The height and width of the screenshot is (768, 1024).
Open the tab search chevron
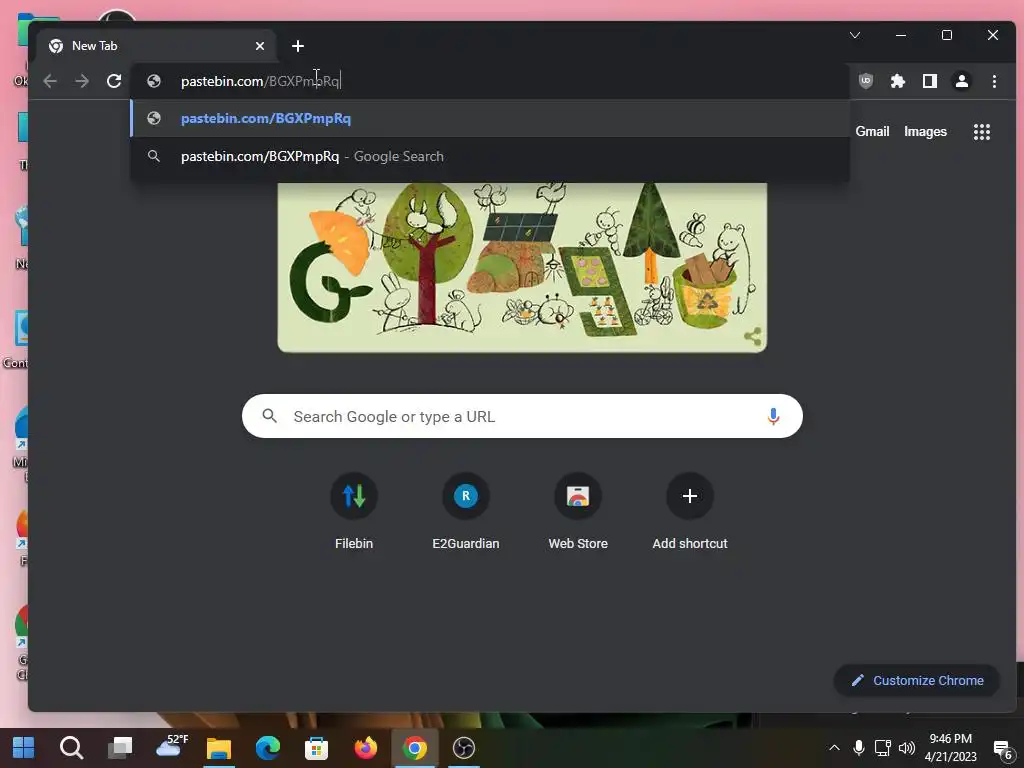click(855, 35)
